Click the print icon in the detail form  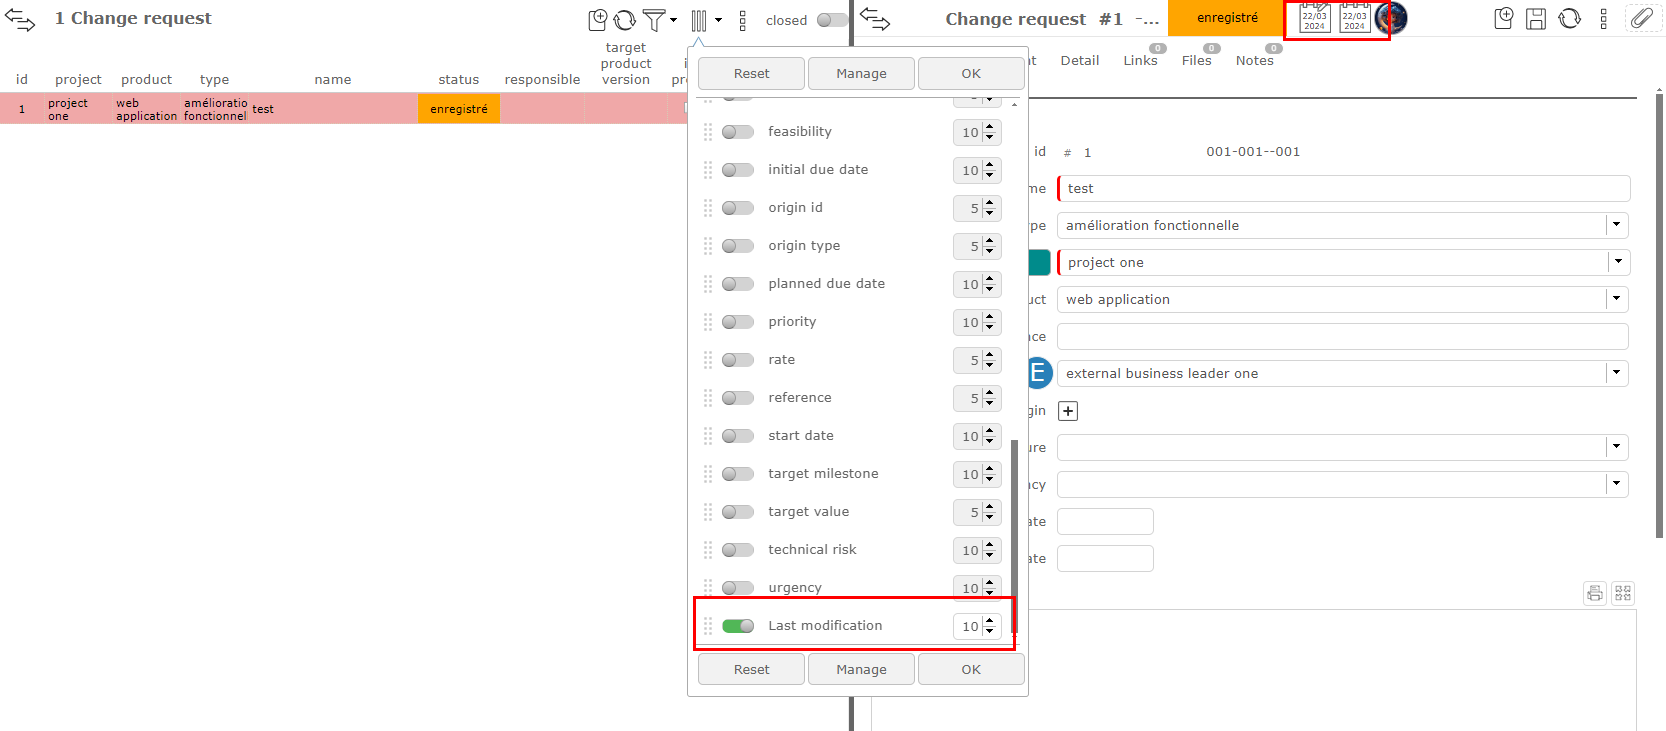click(x=1595, y=593)
